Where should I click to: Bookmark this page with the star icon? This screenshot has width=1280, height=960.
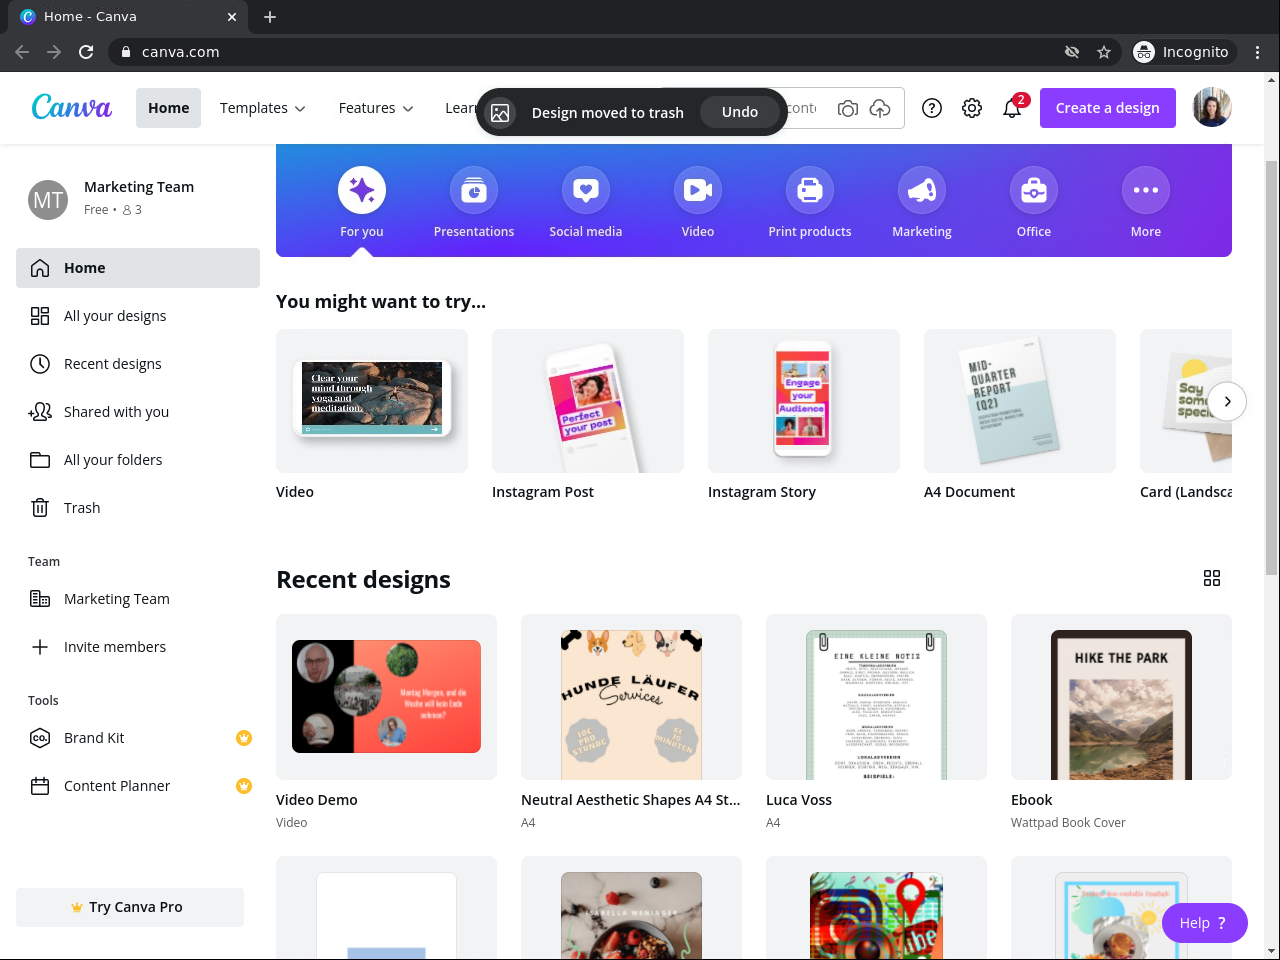1104,52
